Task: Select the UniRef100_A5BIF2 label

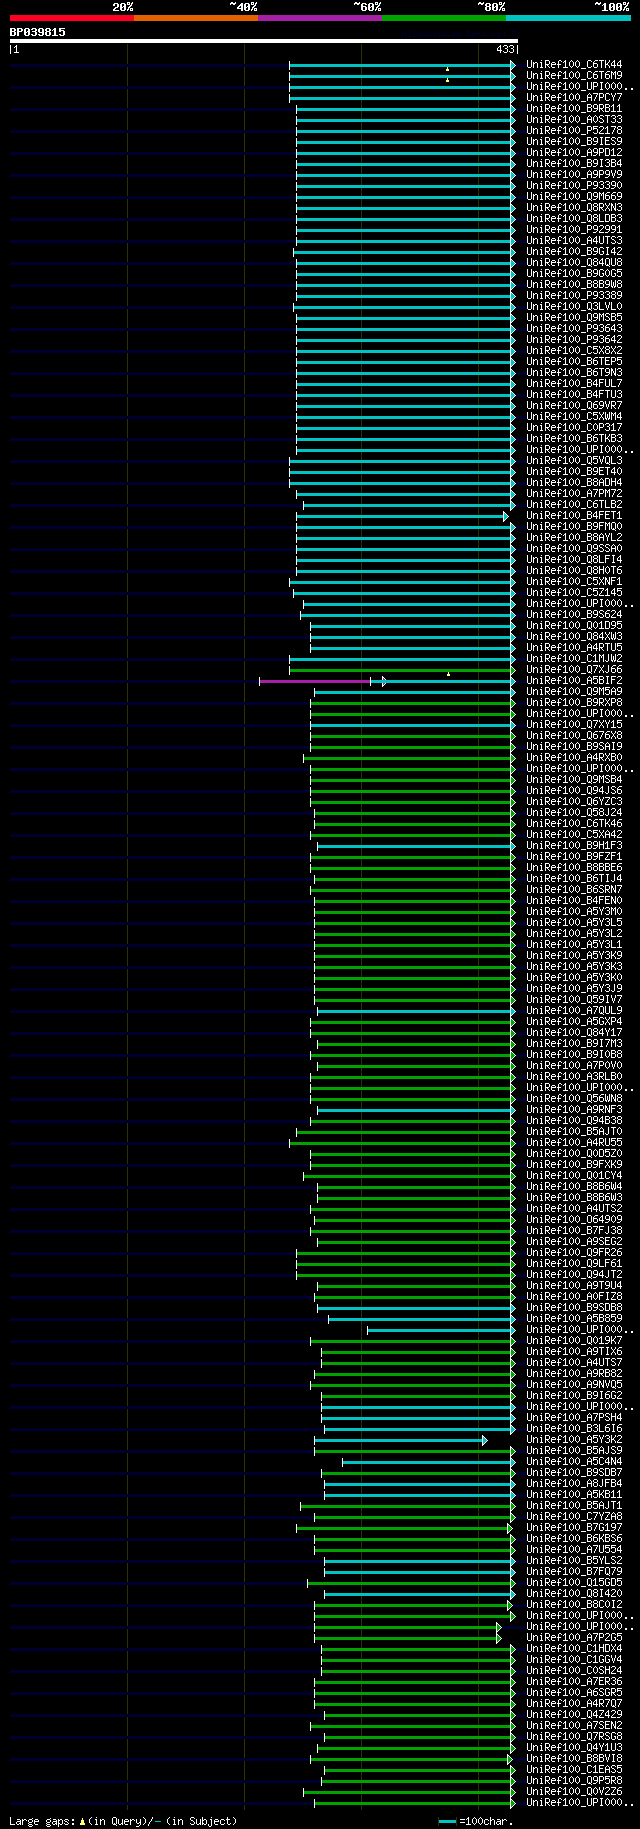Action: click(x=574, y=680)
